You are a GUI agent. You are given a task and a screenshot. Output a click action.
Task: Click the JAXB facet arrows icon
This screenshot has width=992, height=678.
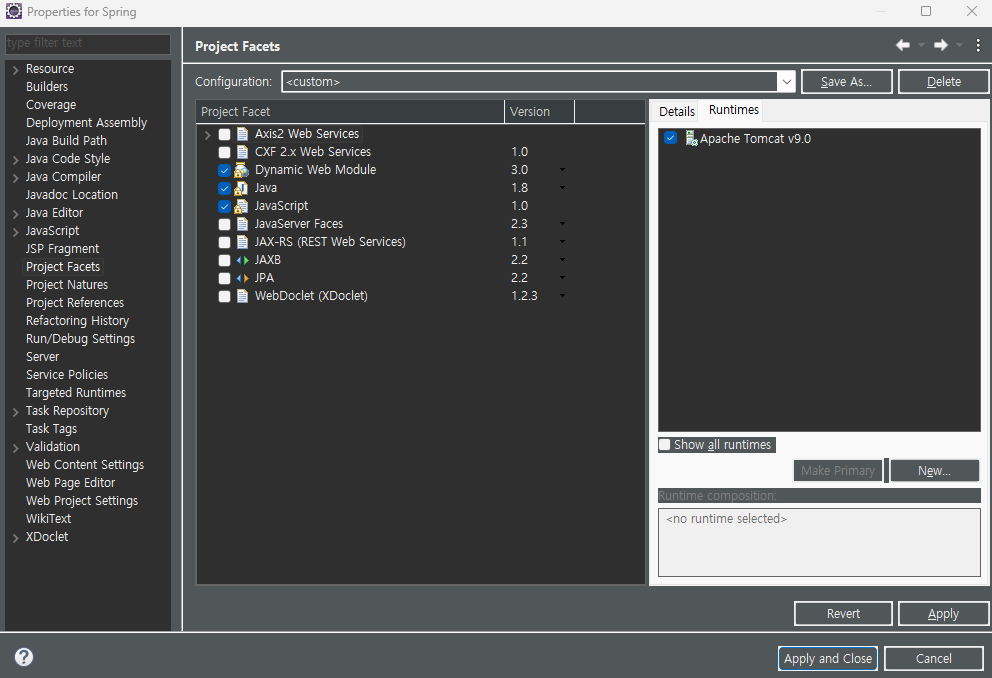(242, 260)
